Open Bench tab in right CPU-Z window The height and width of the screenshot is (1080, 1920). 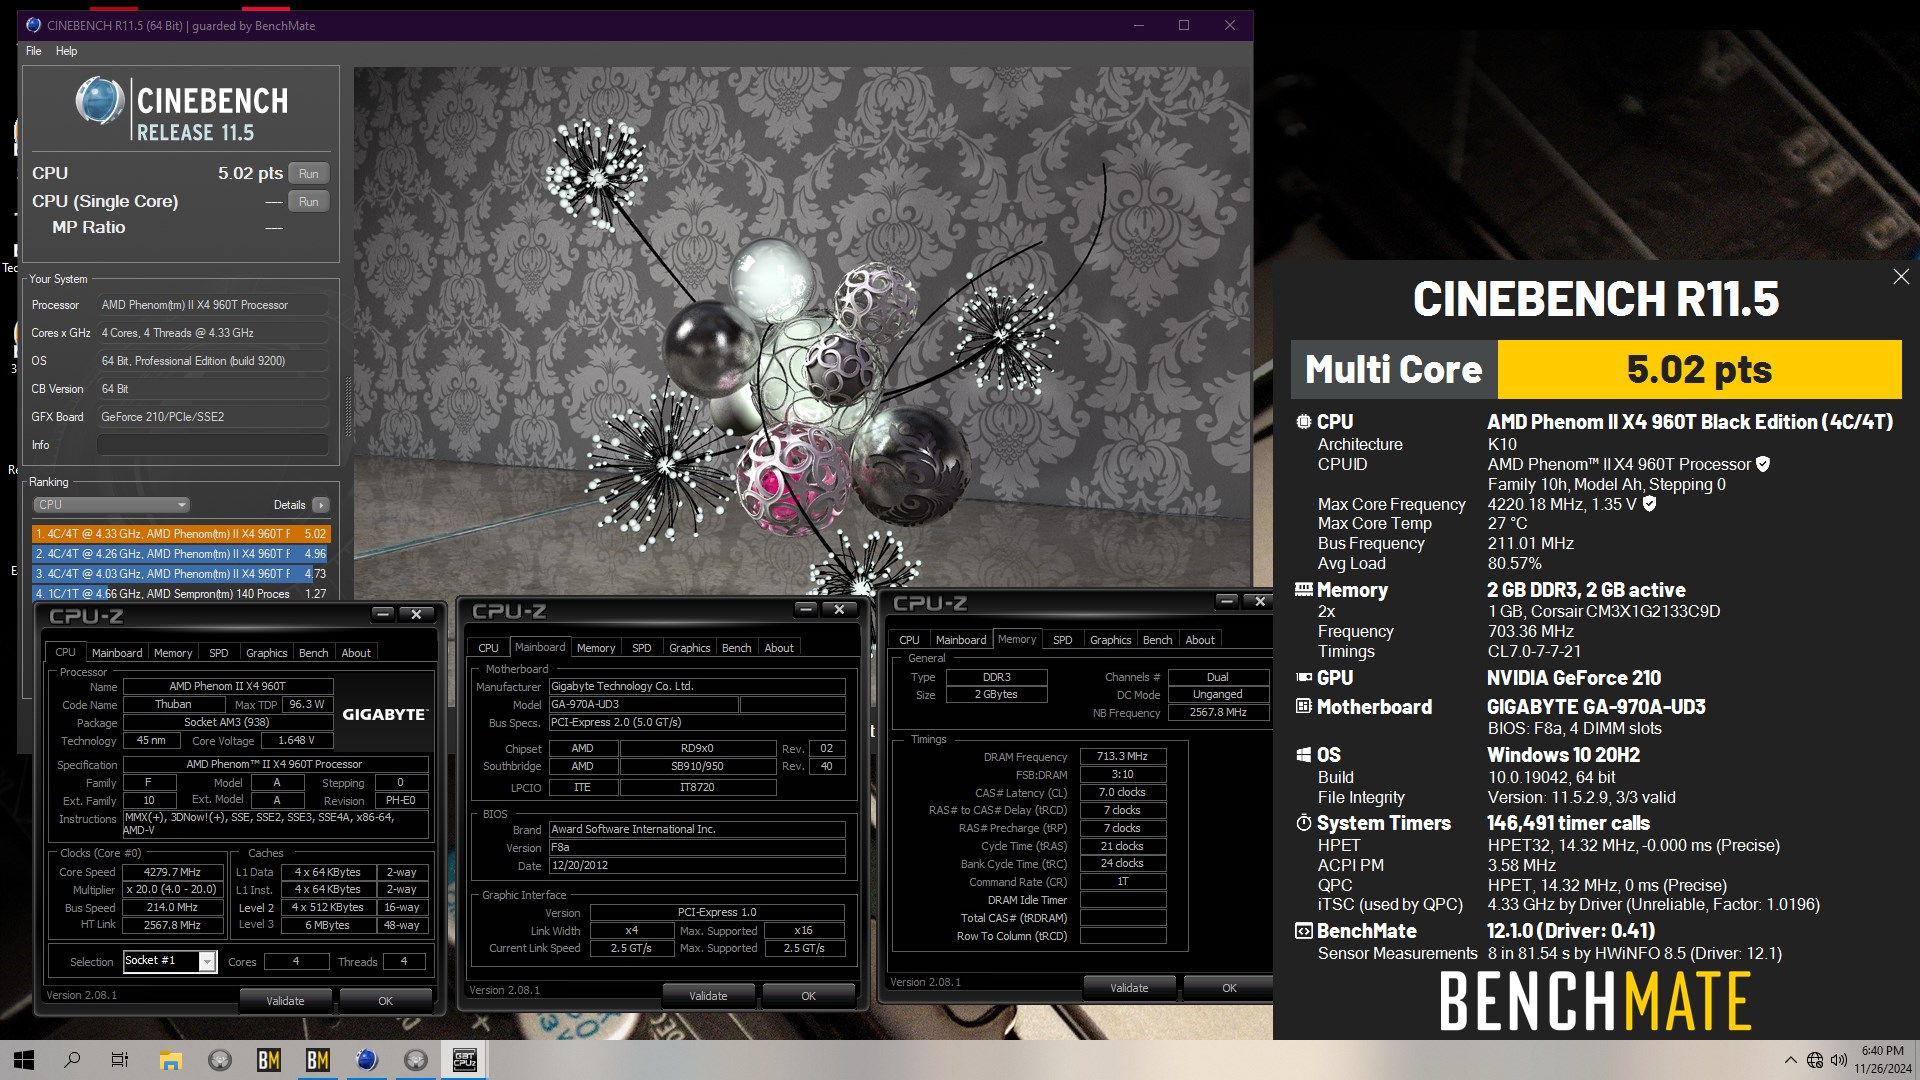1157,640
